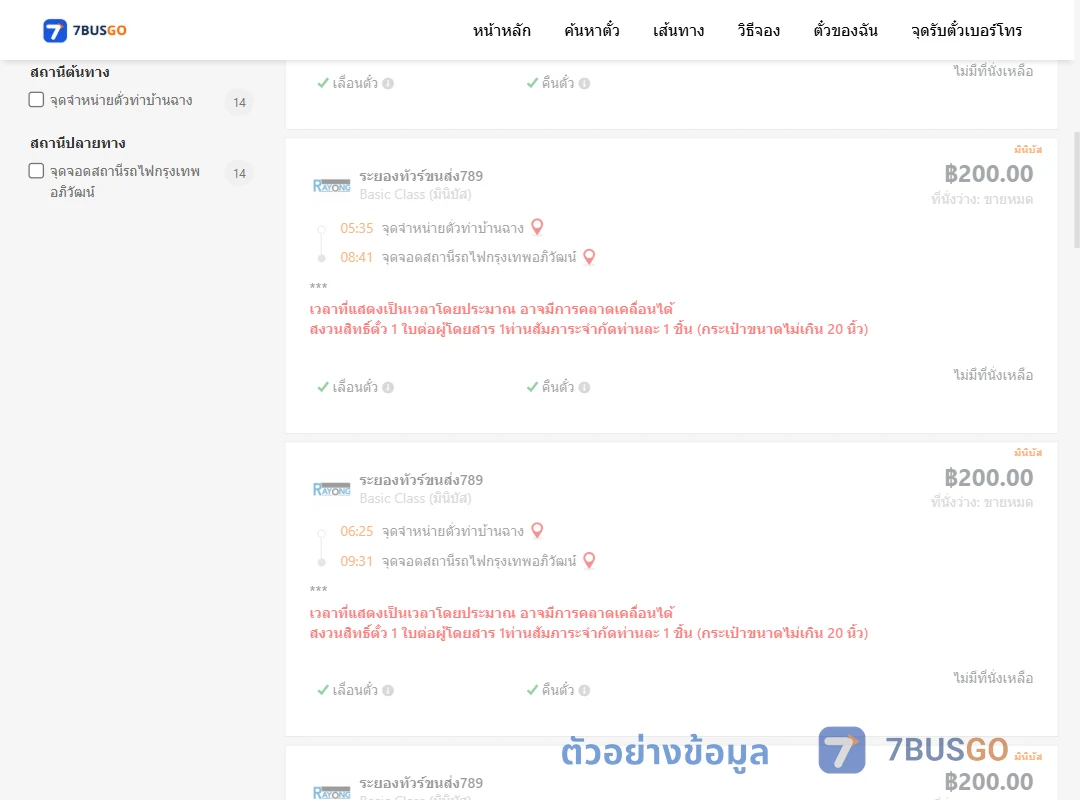Click คืนตั๋ว info icon in top partial card
This screenshot has width=1080, height=800.
[x=584, y=83]
